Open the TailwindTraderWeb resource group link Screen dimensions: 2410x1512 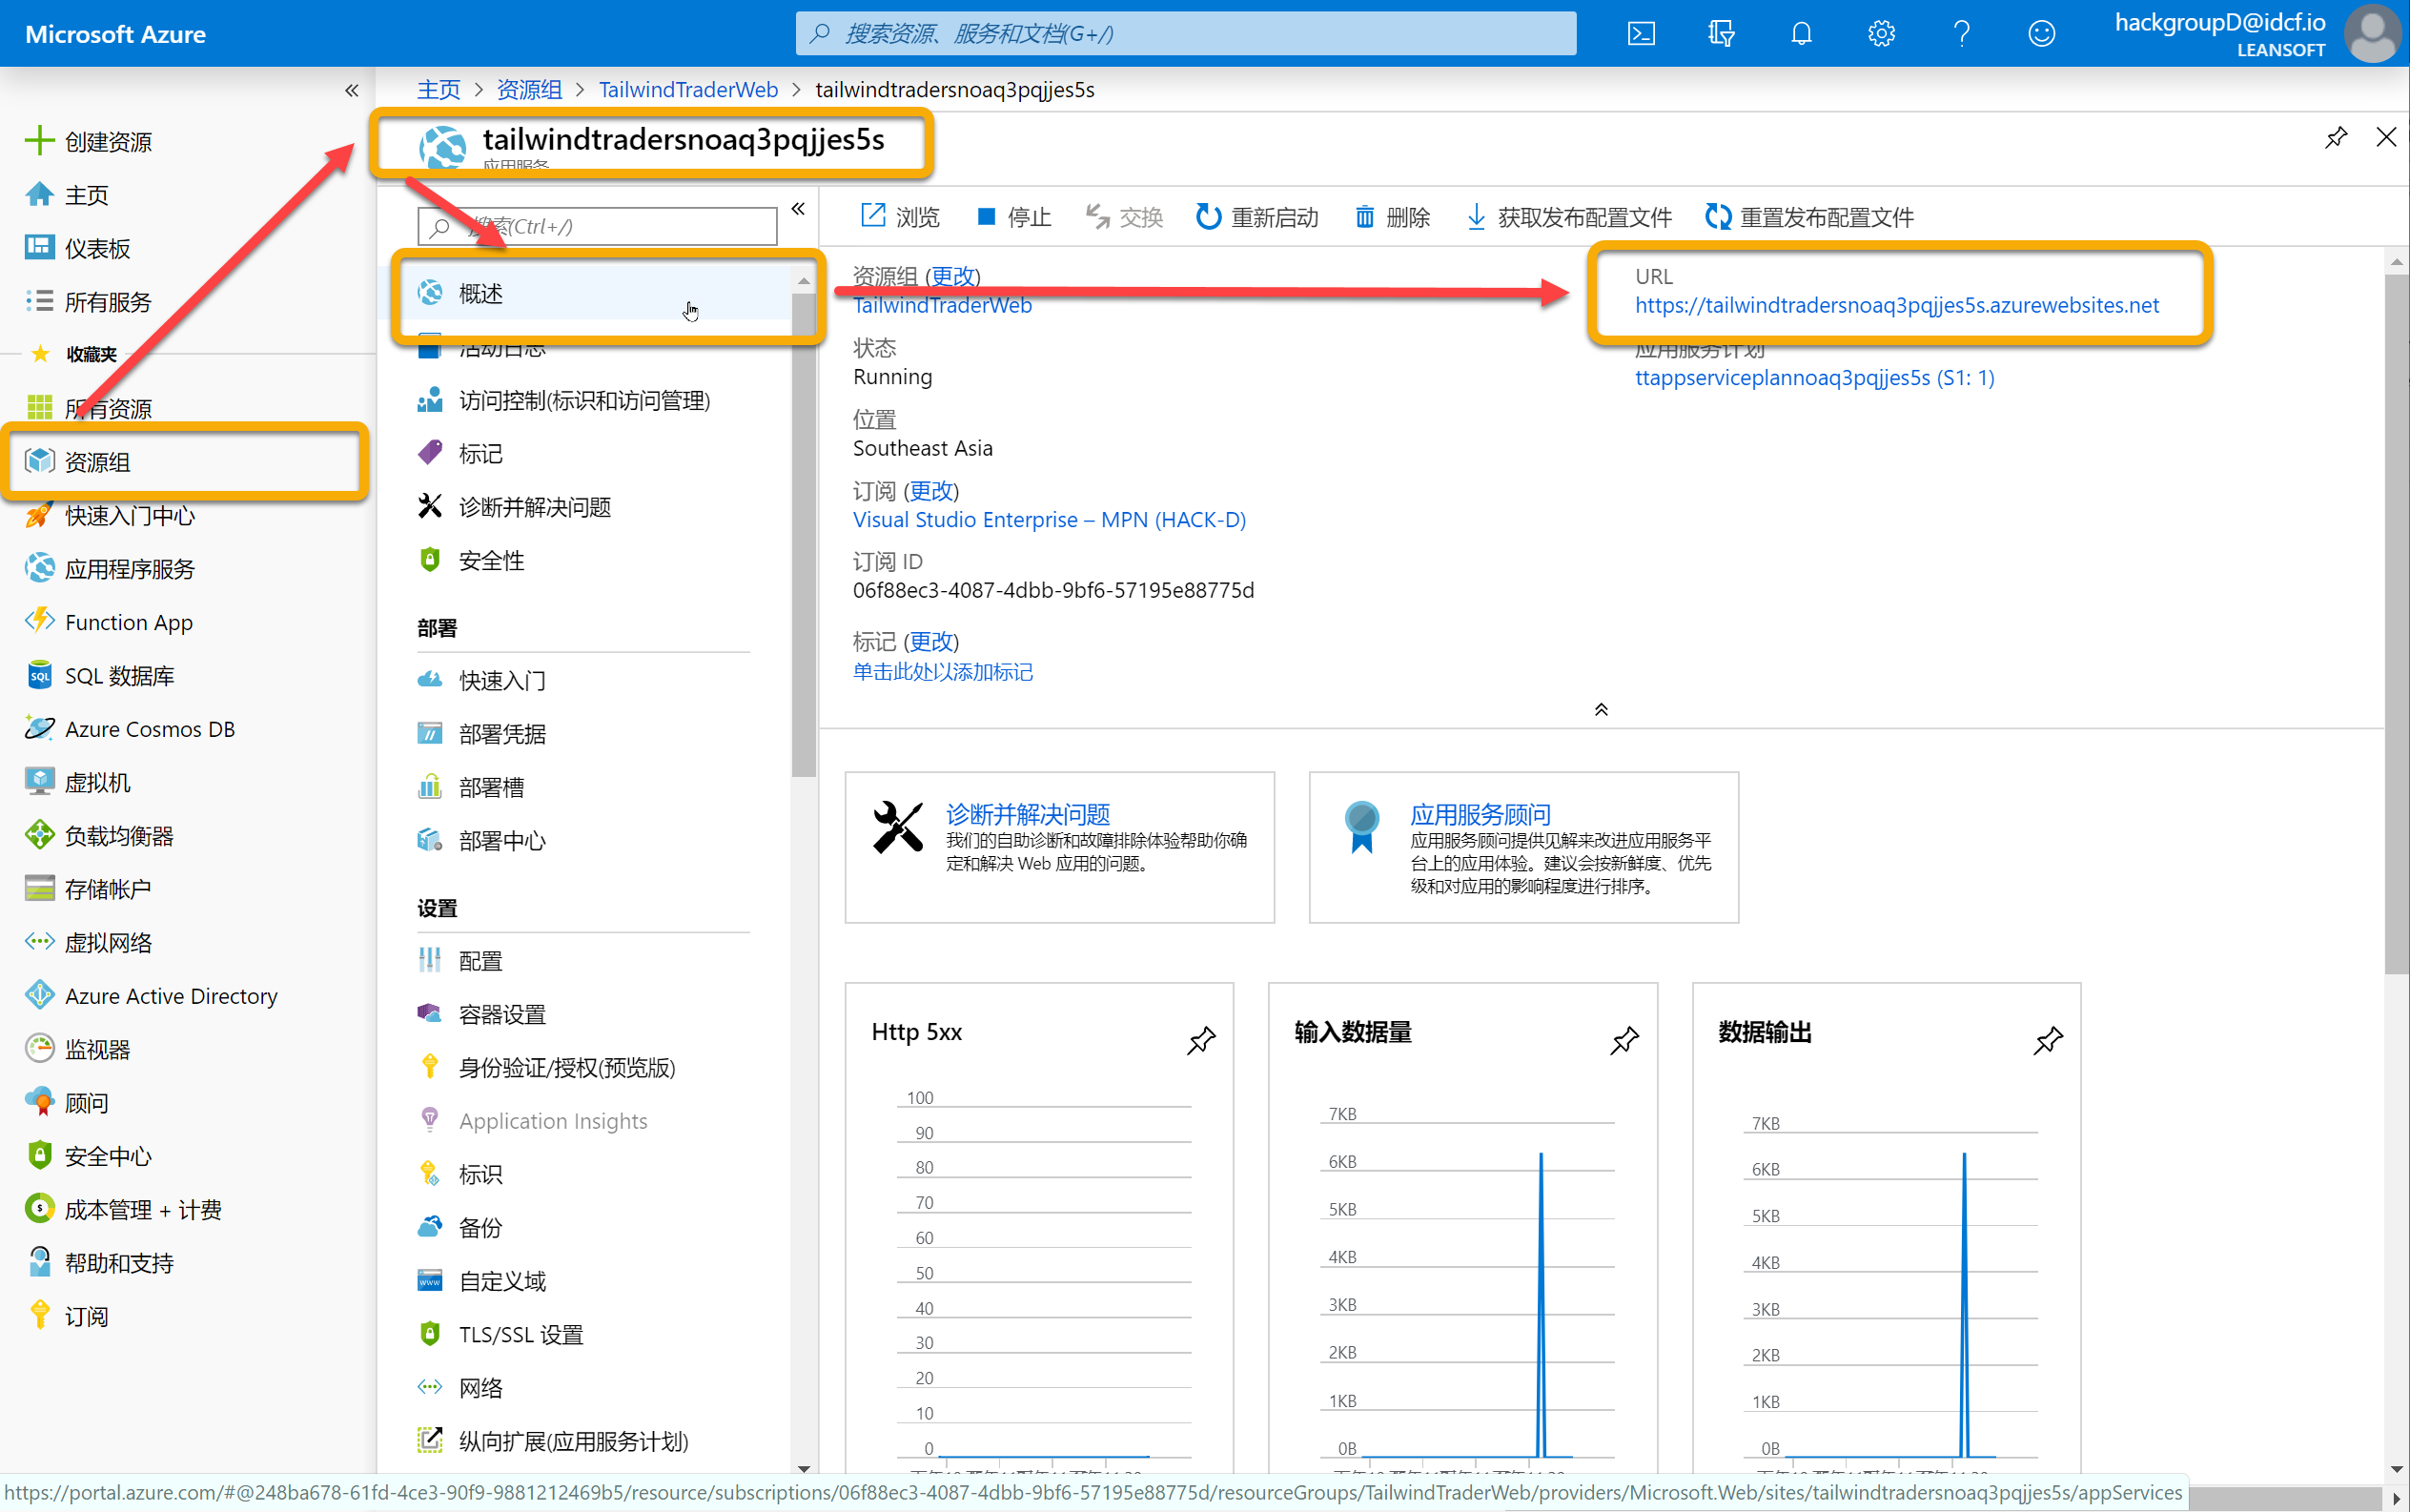[942, 306]
